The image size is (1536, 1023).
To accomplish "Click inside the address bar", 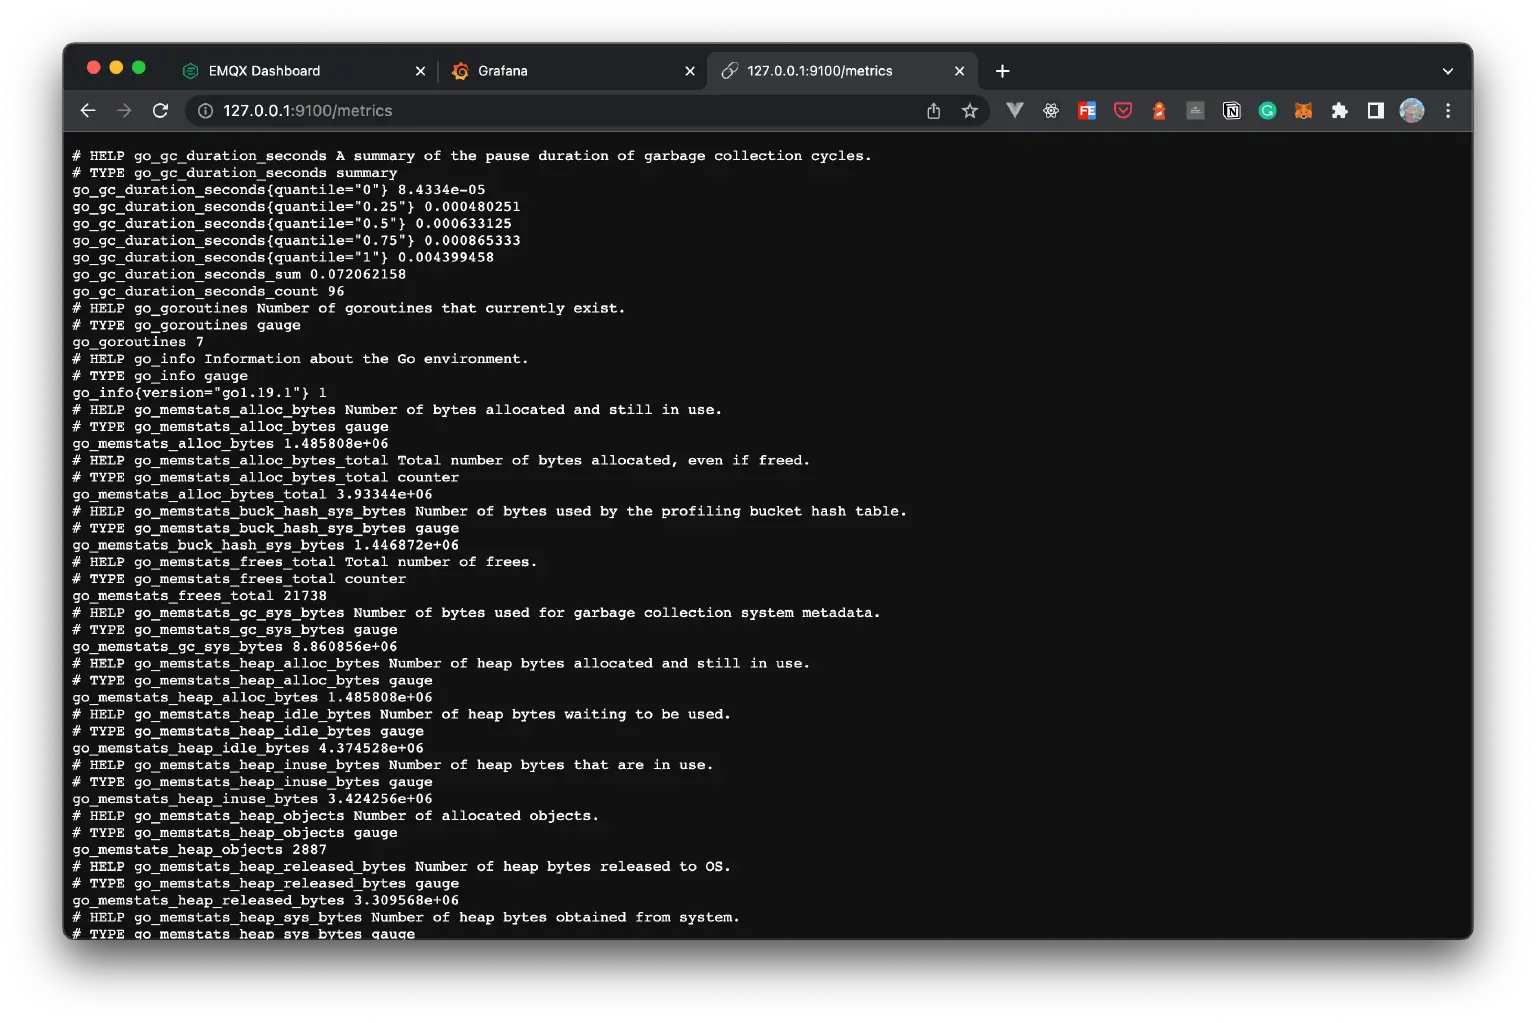I will coord(500,110).
